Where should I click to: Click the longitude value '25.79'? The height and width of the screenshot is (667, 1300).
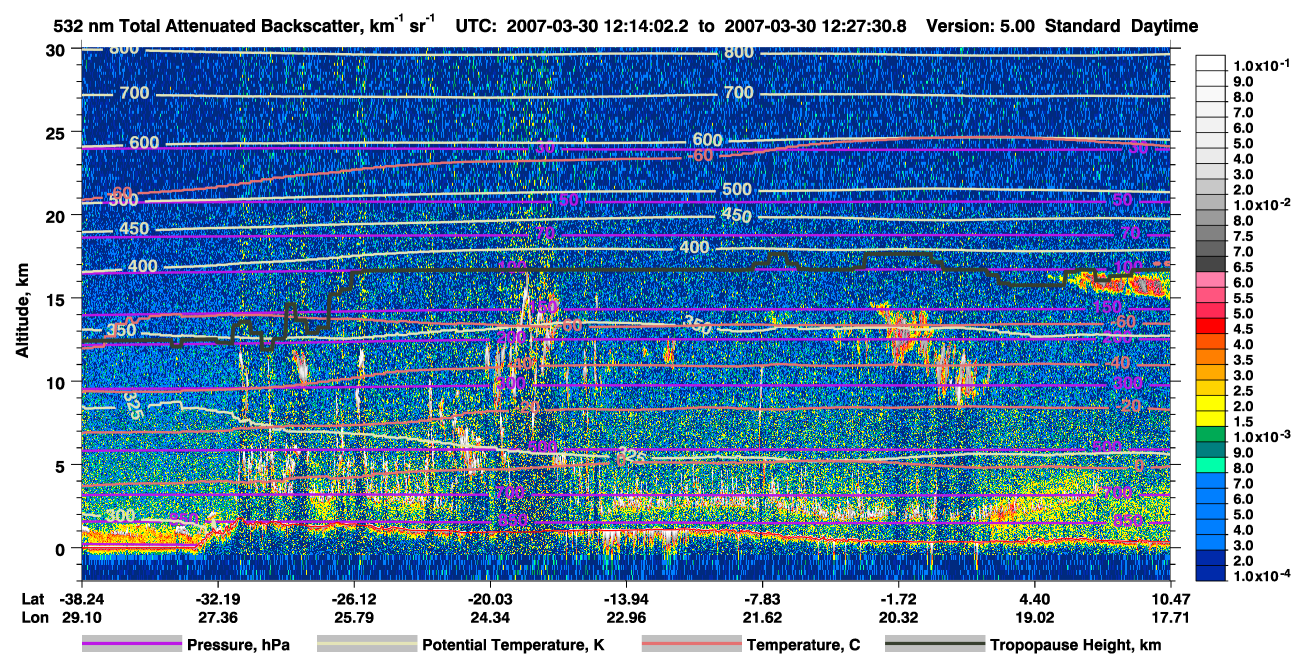click(353, 617)
